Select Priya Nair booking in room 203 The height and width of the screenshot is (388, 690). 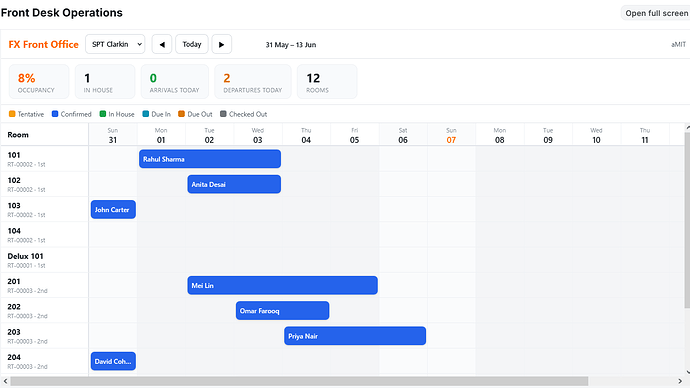(355, 336)
